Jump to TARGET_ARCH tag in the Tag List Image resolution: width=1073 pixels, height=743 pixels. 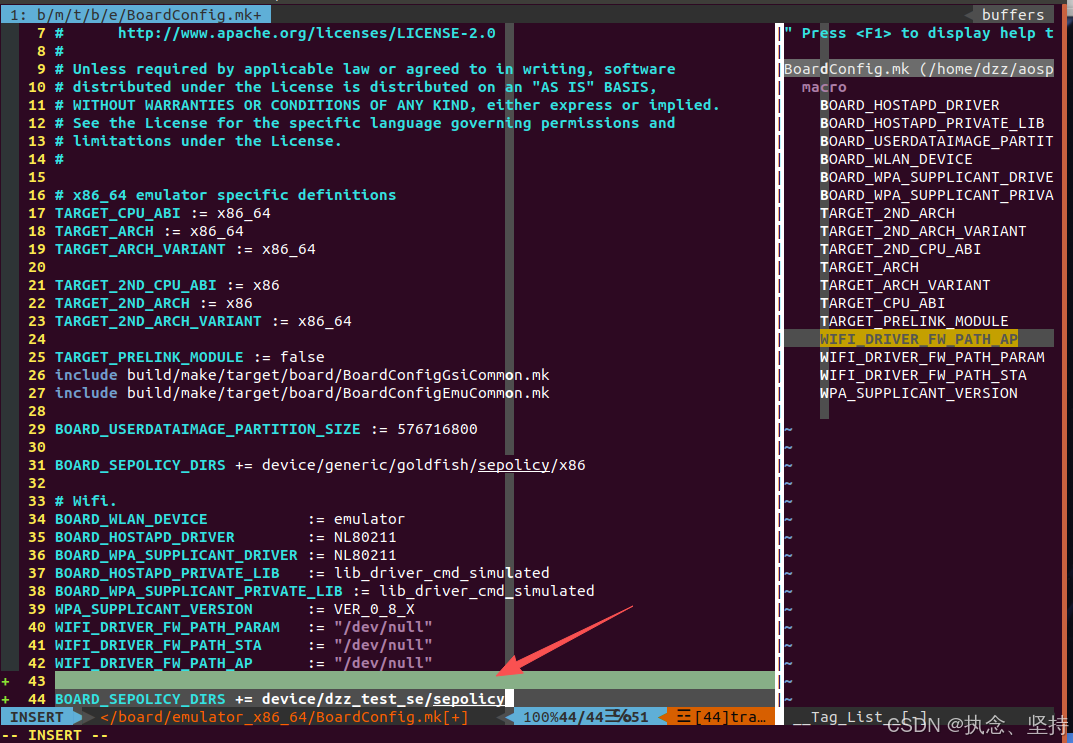click(869, 267)
